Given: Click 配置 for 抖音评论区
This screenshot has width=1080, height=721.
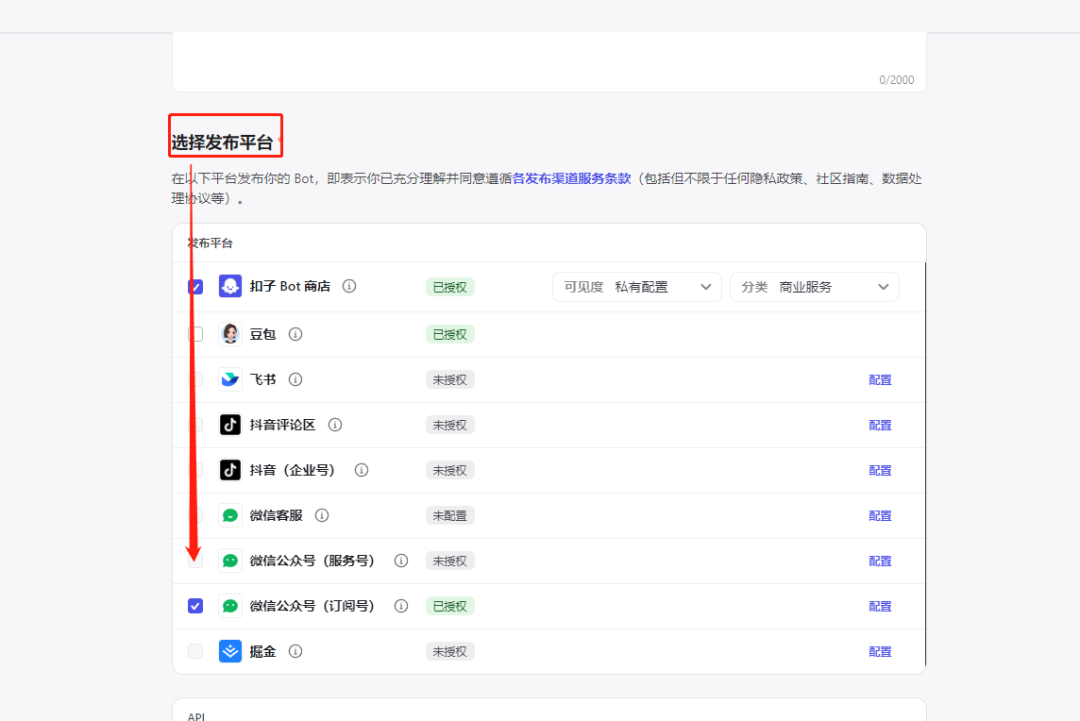Looking at the screenshot, I should pyautogui.click(x=880, y=425).
